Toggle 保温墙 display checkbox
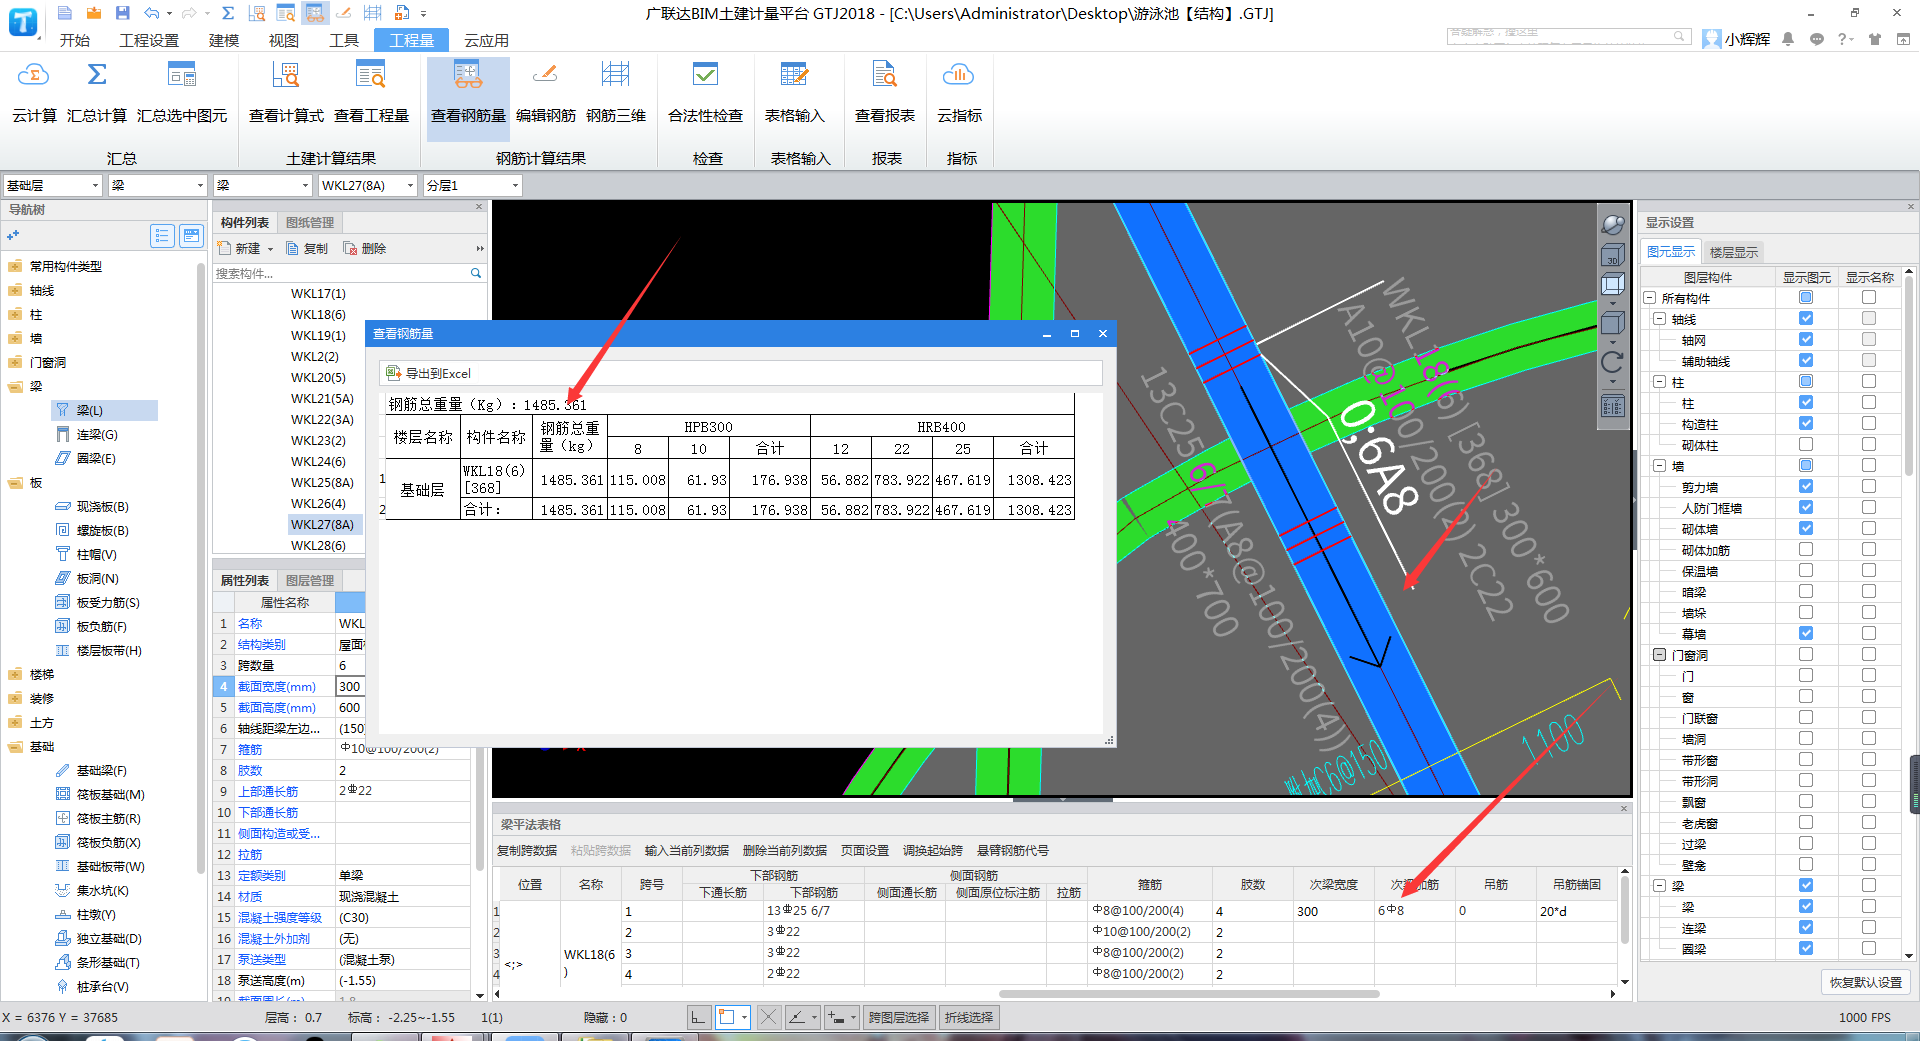Screen dimensions: 1920x1041 [1806, 571]
